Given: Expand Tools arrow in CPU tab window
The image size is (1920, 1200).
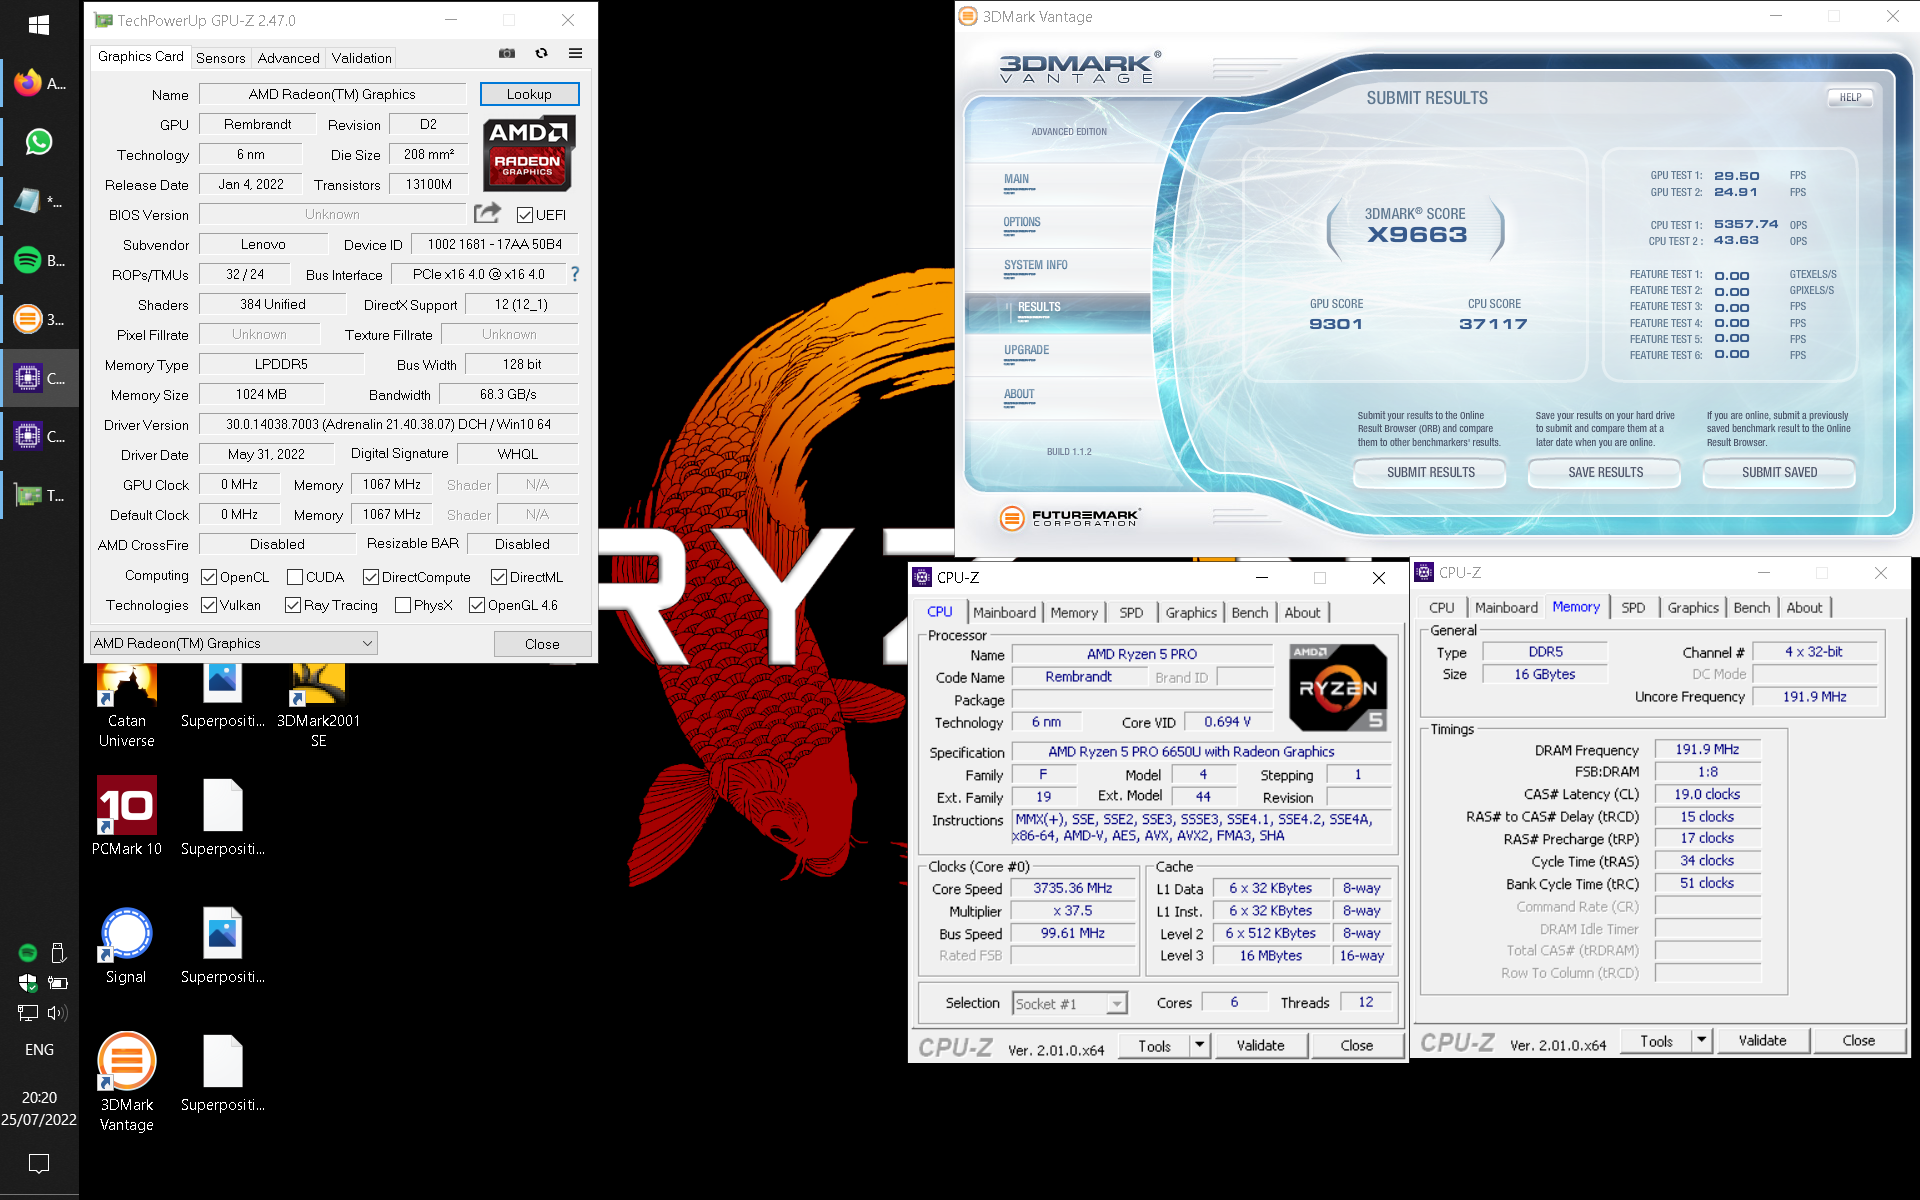Looking at the screenshot, I should pos(1200,1045).
